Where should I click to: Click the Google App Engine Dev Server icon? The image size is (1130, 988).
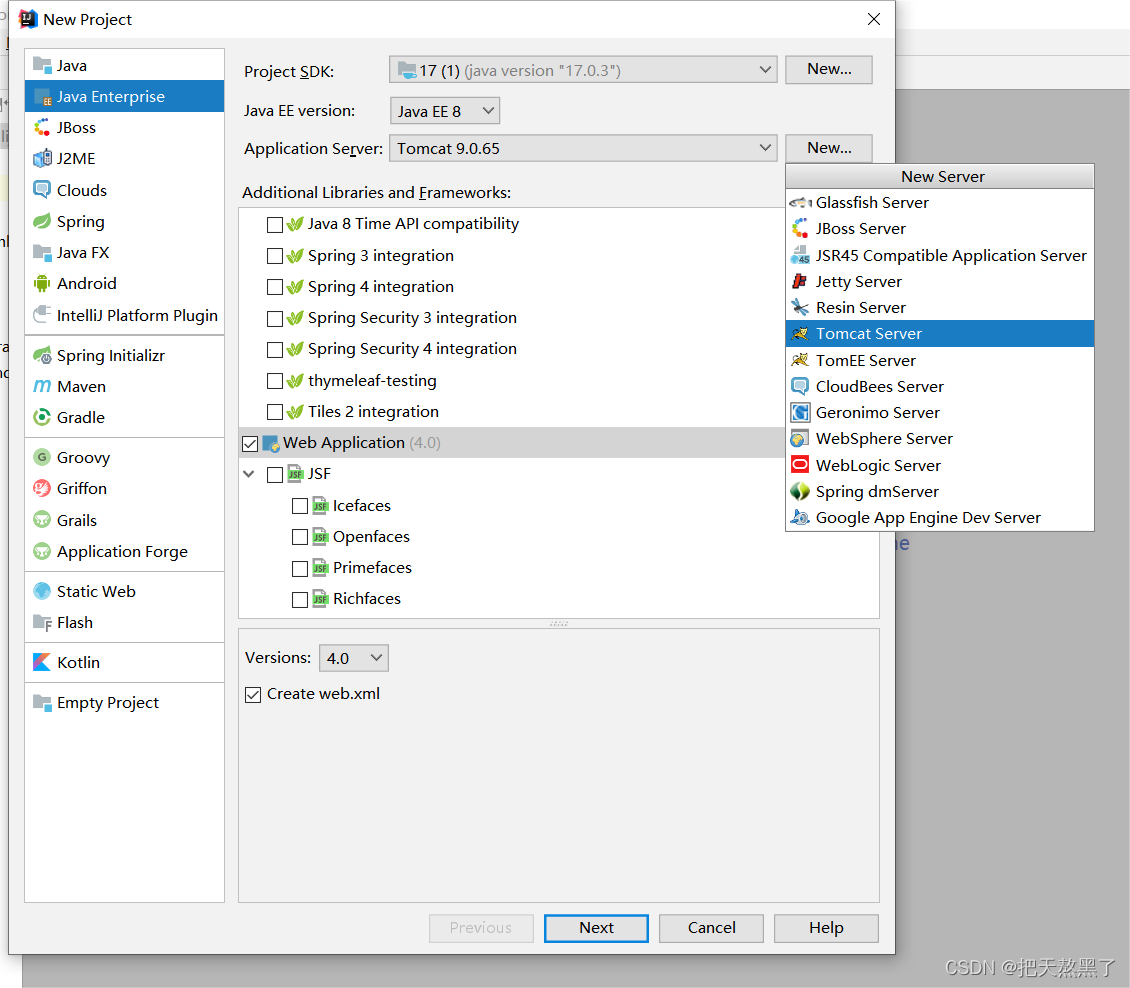(800, 517)
